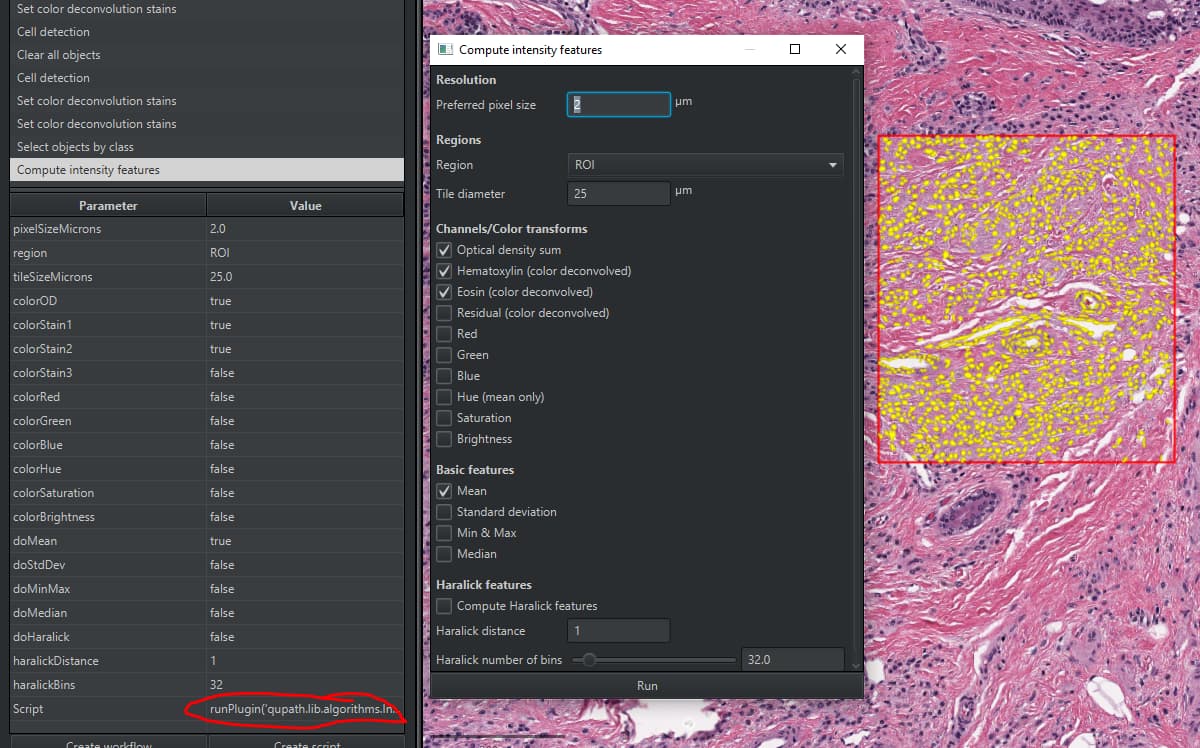Disable Hematoxylin (color deconvolved) channel

click(x=444, y=271)
